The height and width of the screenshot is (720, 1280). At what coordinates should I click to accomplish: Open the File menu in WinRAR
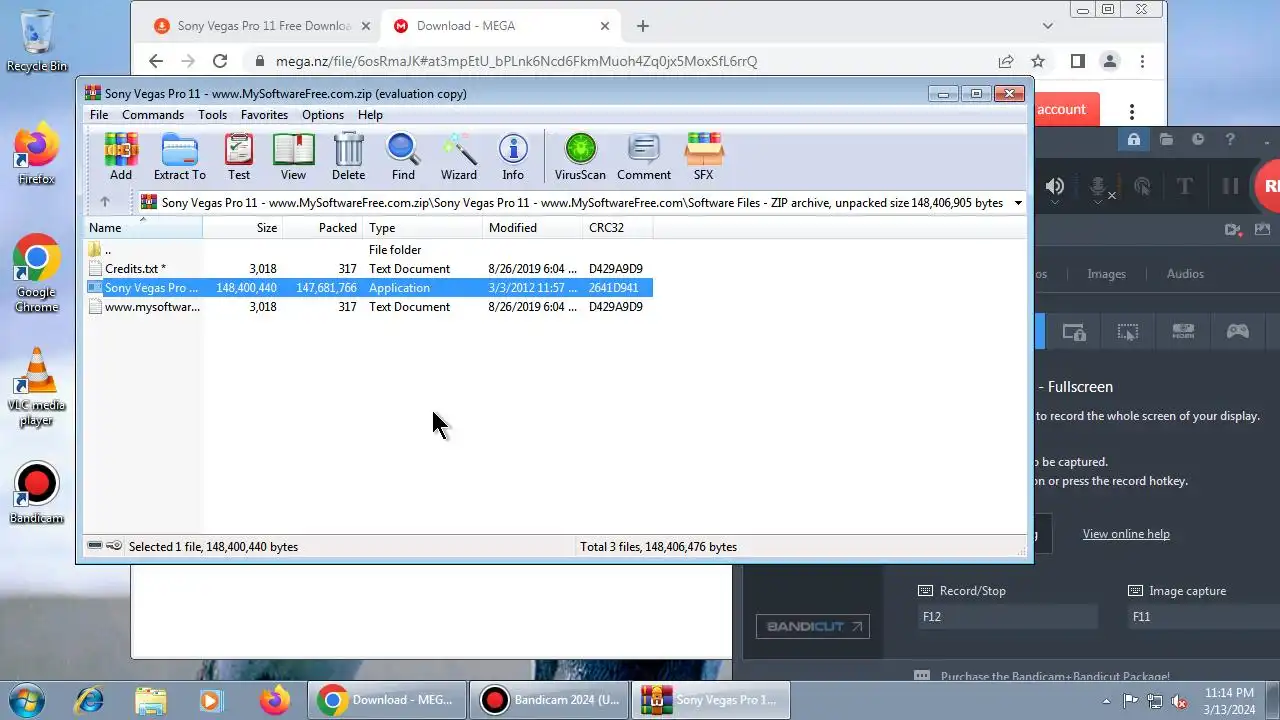(99, 115)
